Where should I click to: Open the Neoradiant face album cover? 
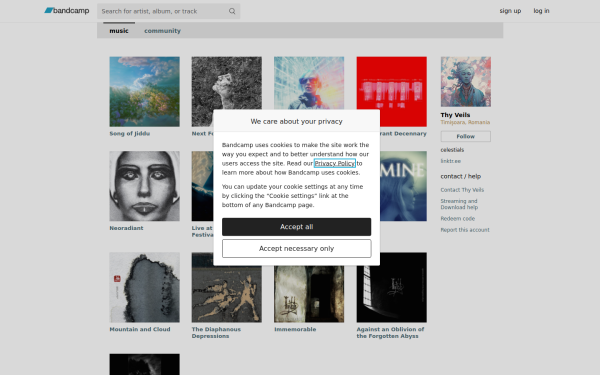click(144, 186)
